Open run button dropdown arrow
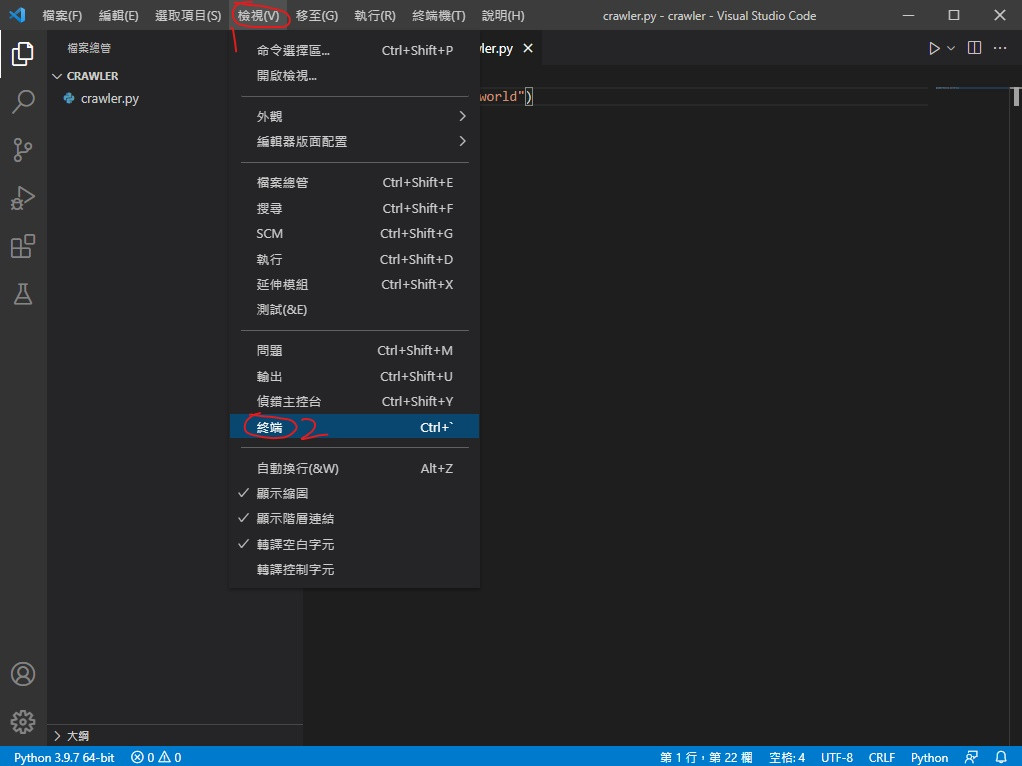 (x=951, y=48)
